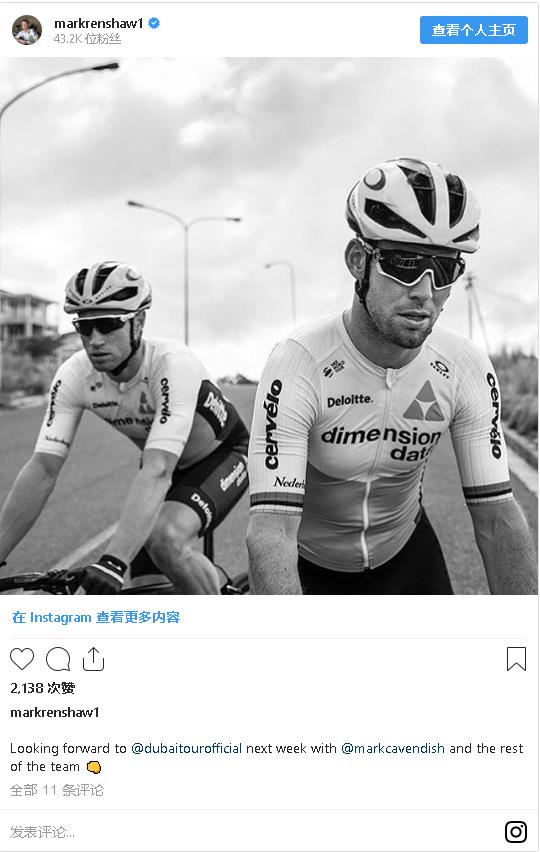The image size is (540, 852).
Task: Click the Instagram logo icon at bottom
Action: [516, 831]
